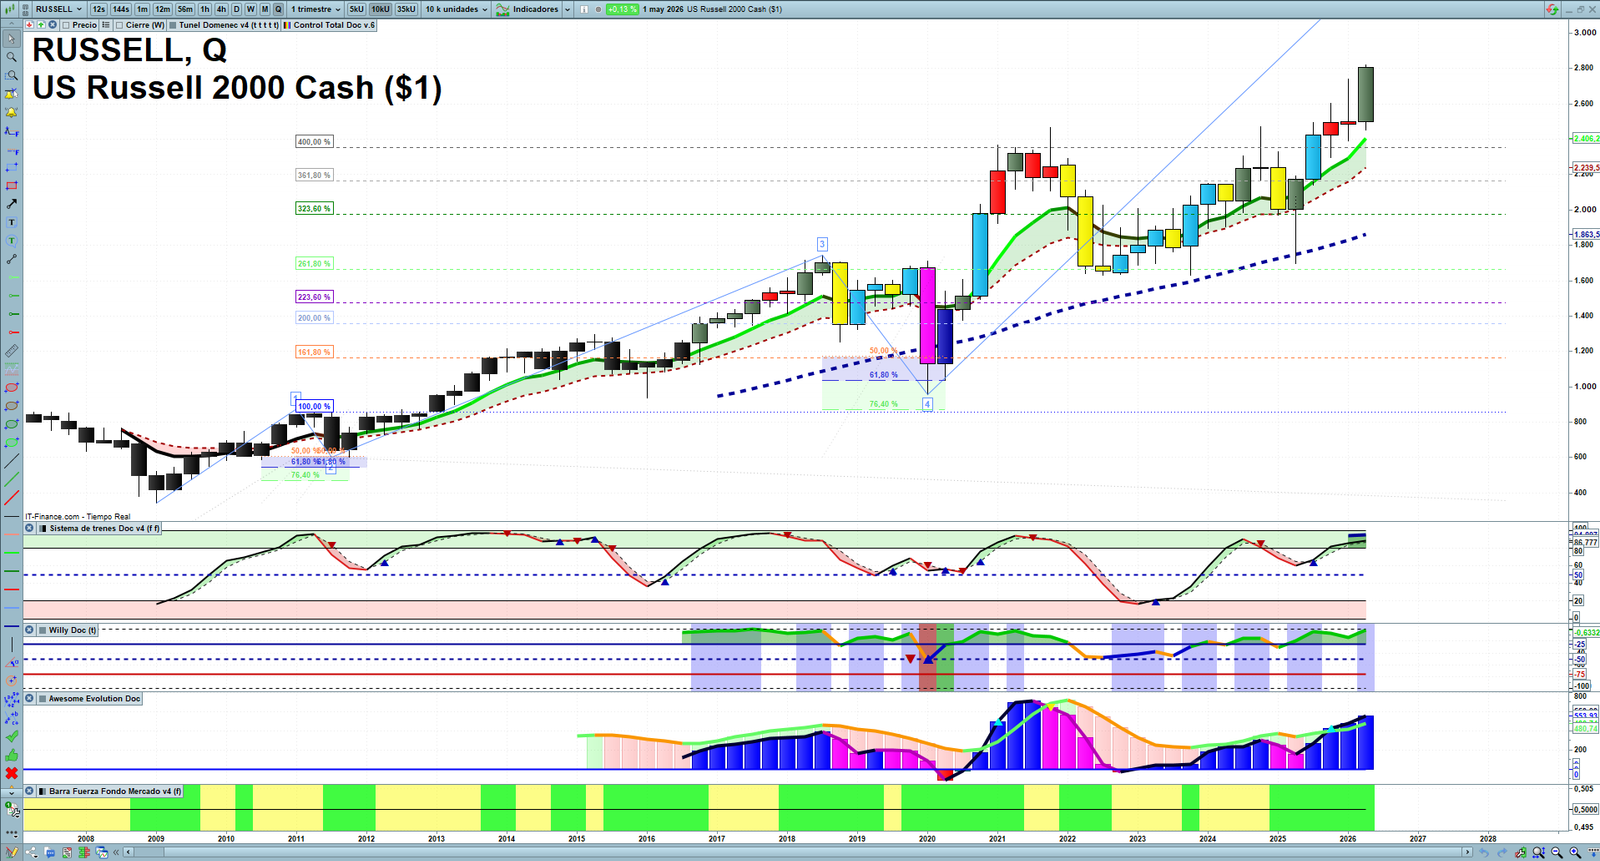This screenshot has width=1600, height=861.
Task: Click the double-left chevron in bottom bar
Action: click(x=116, y=852)
